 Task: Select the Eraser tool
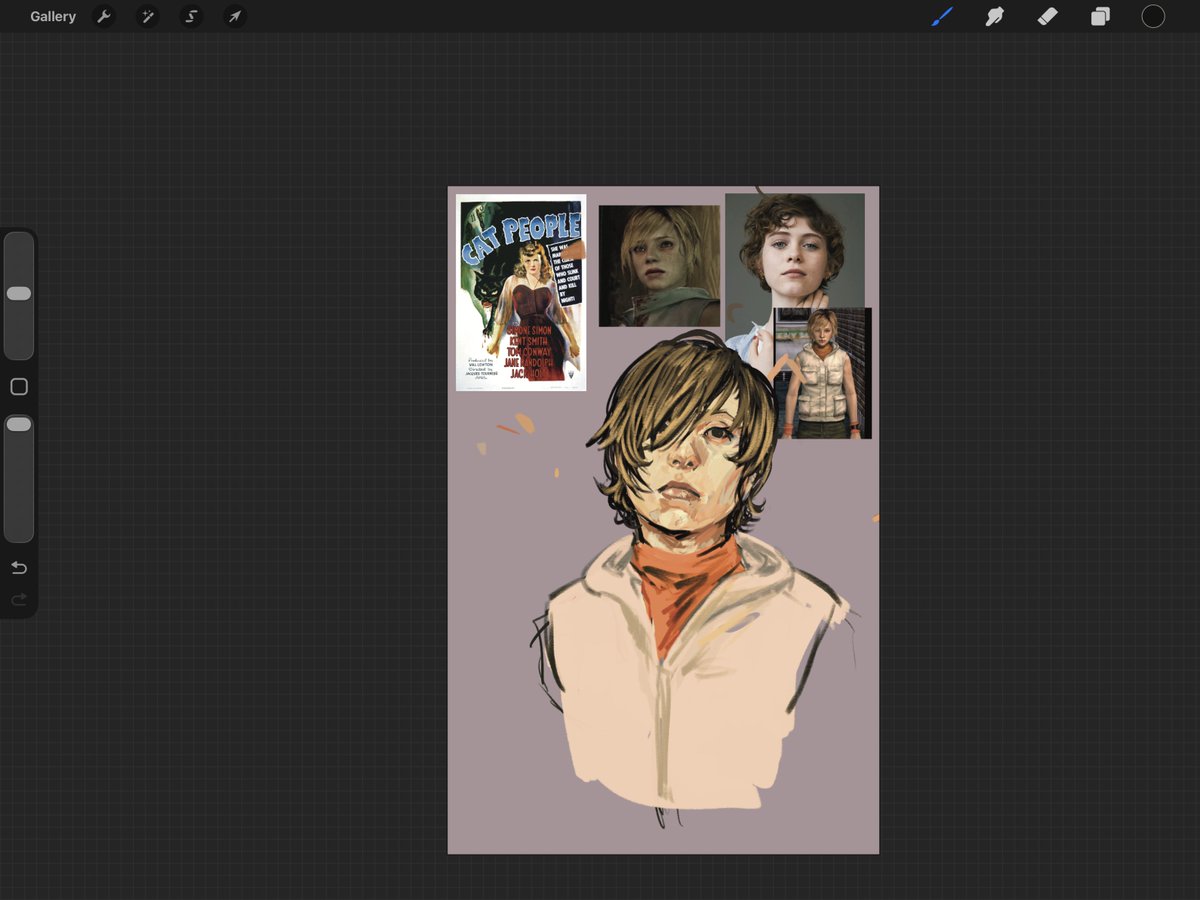tap(1048, 16)
